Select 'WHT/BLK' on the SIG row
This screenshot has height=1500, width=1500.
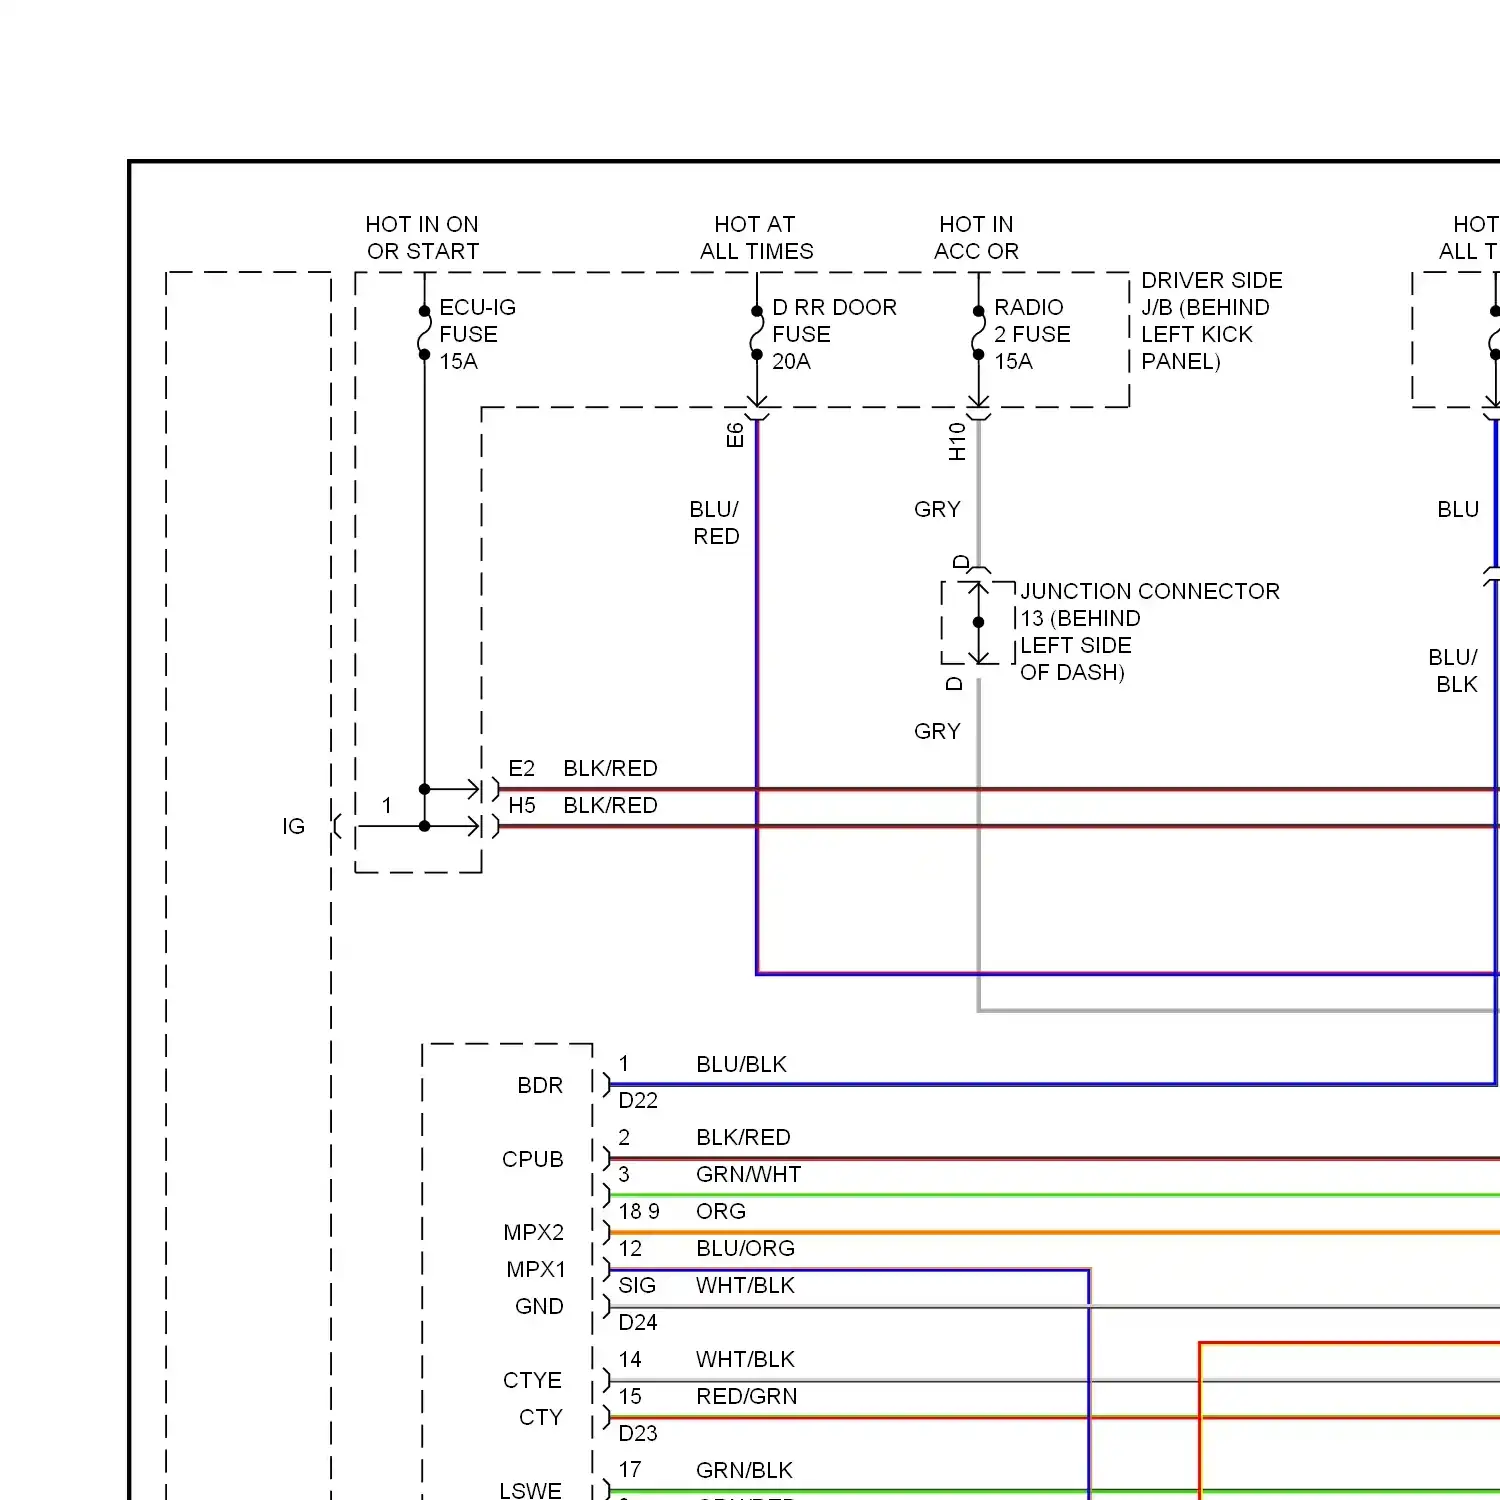(x=746, y=1286)
